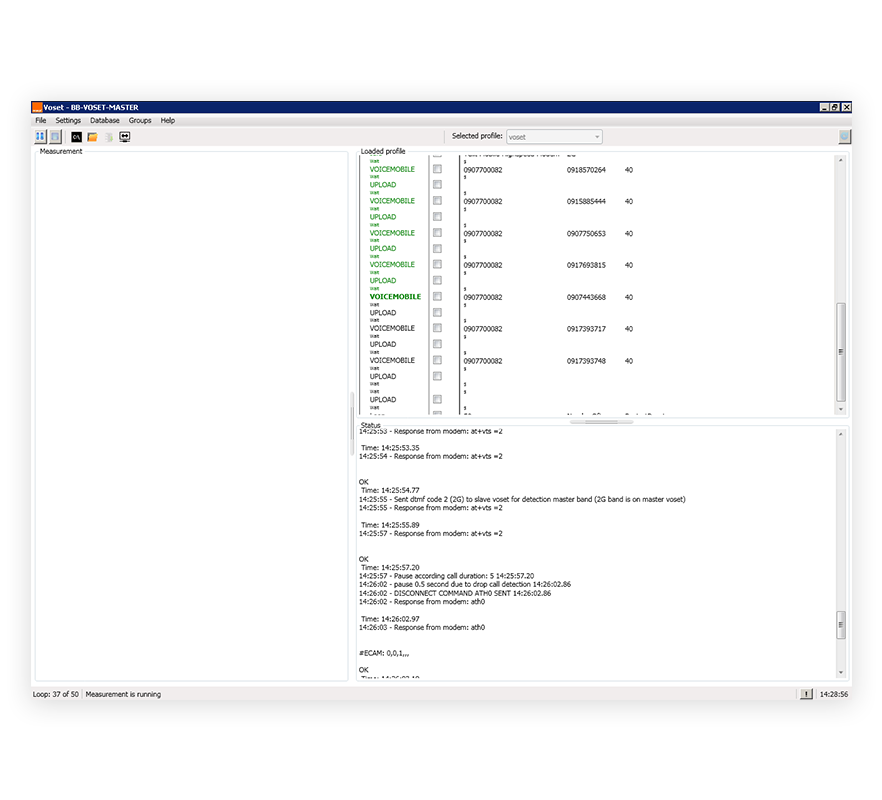Click destination number 0917693815
The image size is (882, 800).
(586, 265)
